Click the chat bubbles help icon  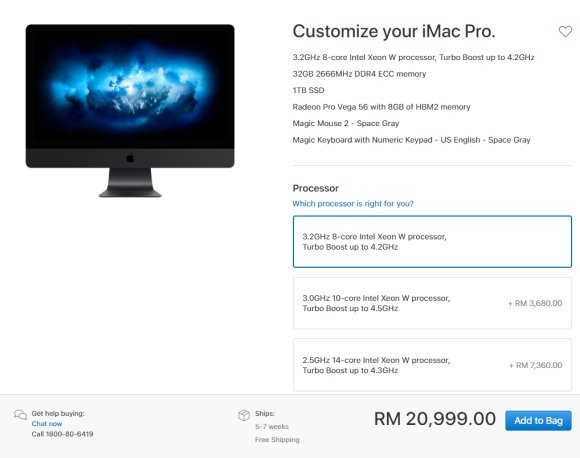pos(20,415)
